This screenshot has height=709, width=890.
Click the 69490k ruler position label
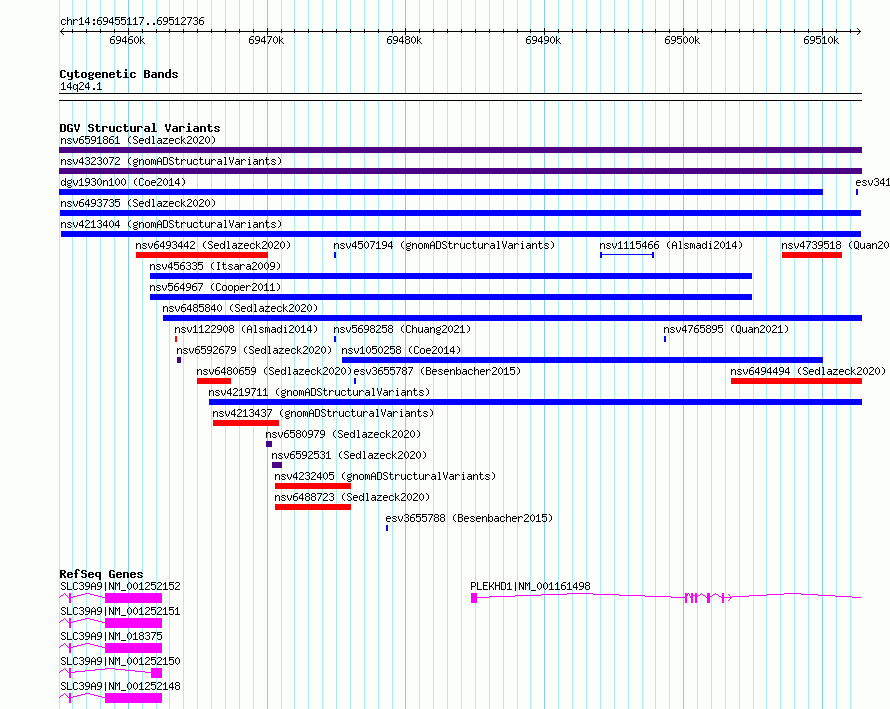coord(543,40)
